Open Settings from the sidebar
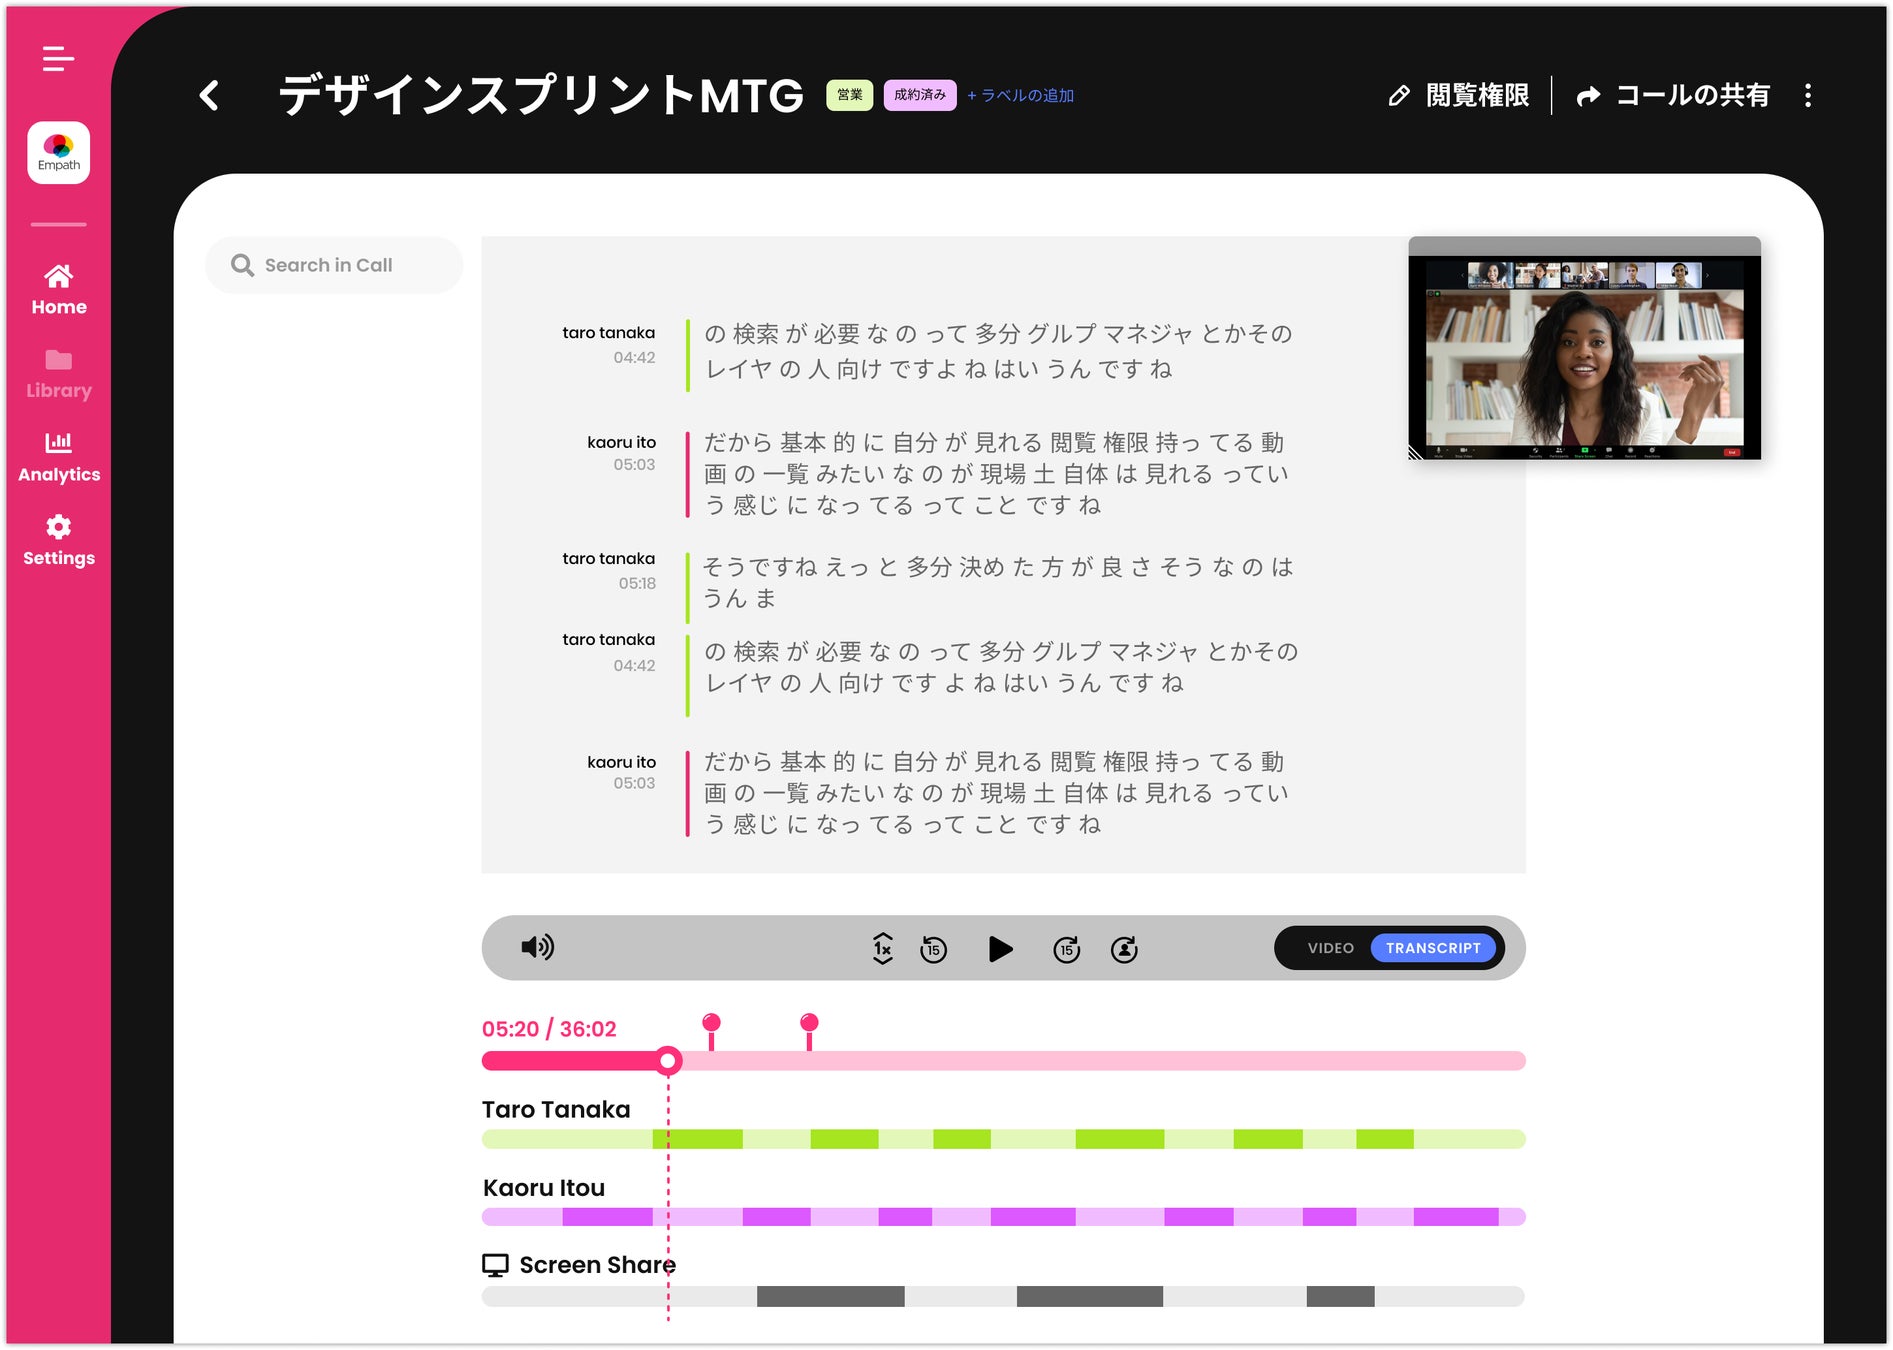The height and width of the screenshot is (1350, 1893). click(58, 541)
